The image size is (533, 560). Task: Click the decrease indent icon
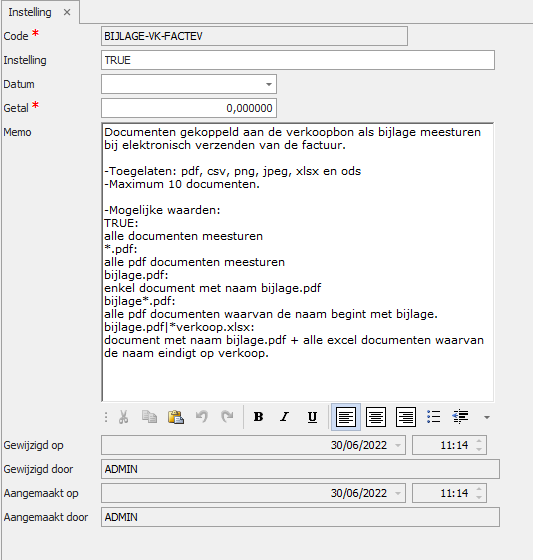pos(460,417)
